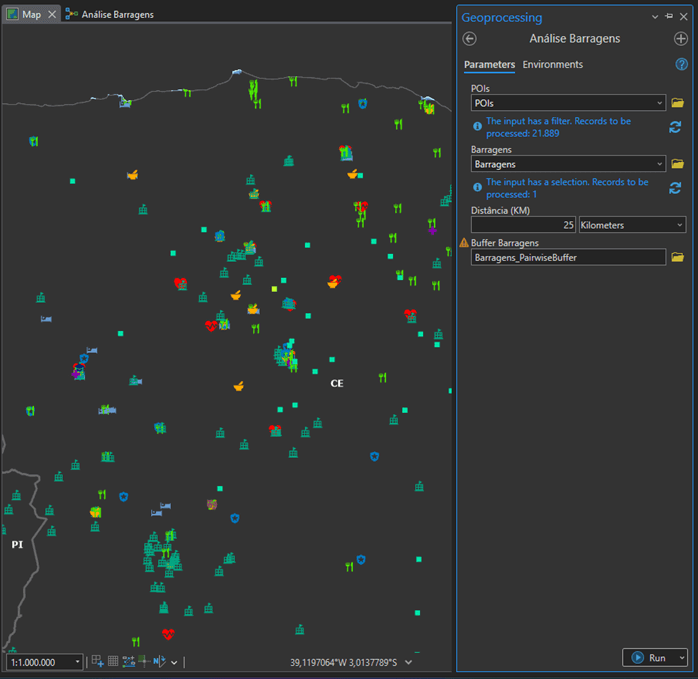Browse for Barragens input with folder icon
The width and height of the screenshot is (698, 679).
point(677,164)
